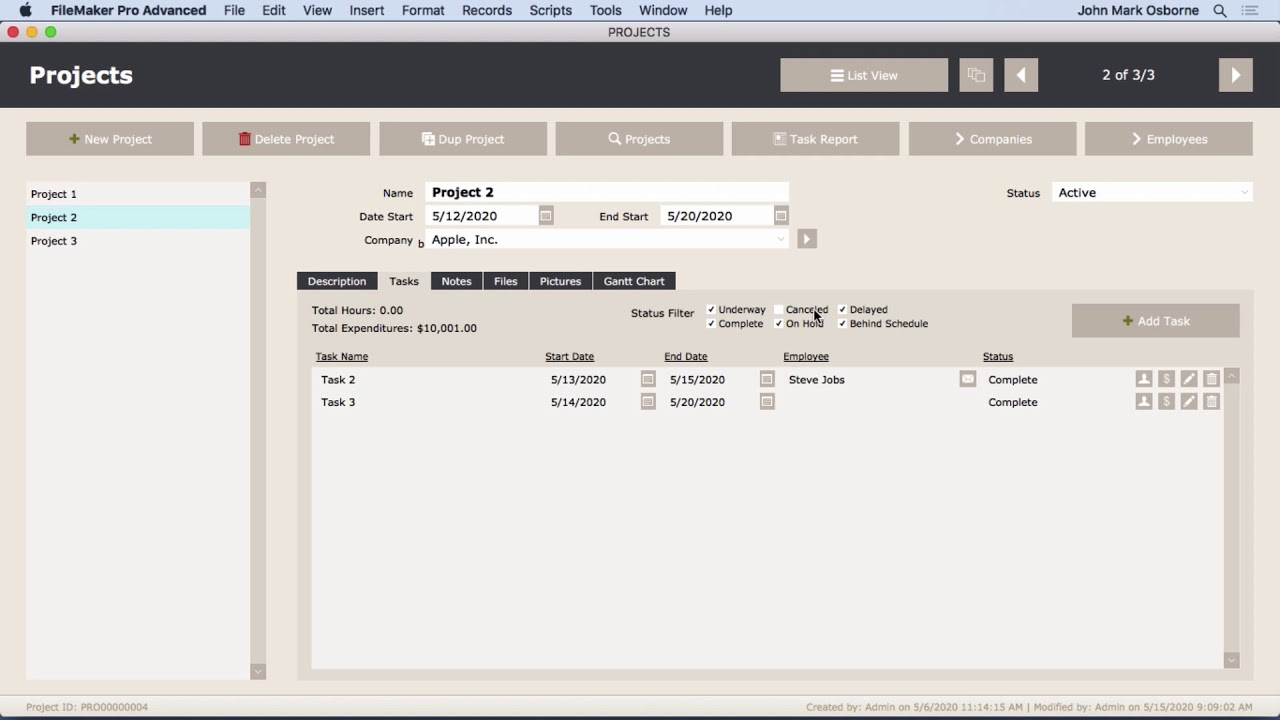Switch to the Files tab

tap(505, 281)
